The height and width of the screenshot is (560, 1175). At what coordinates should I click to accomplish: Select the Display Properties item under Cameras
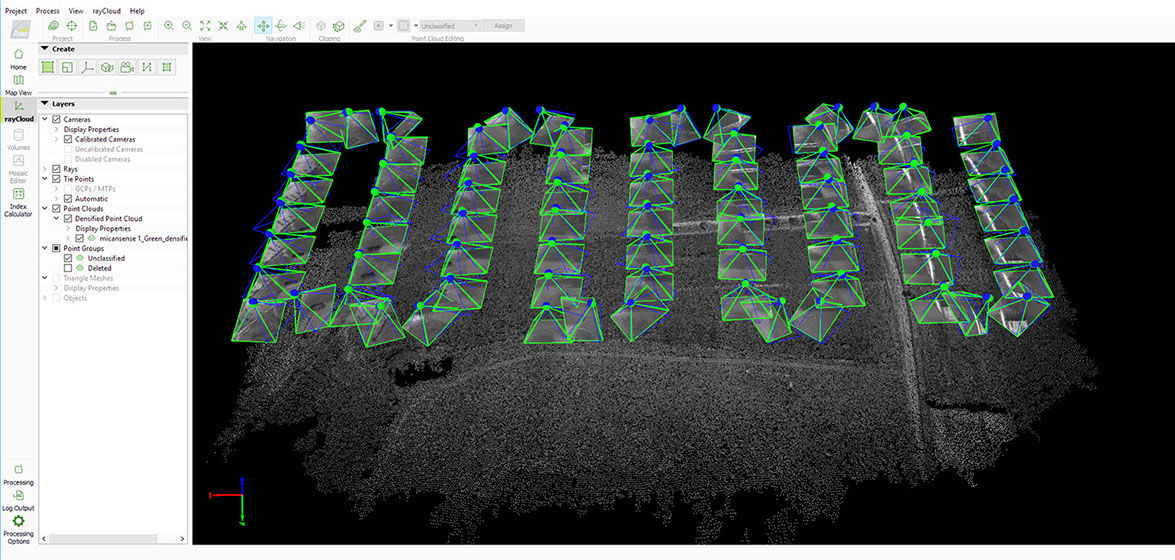pyautogui.click(x=91, y=129)
